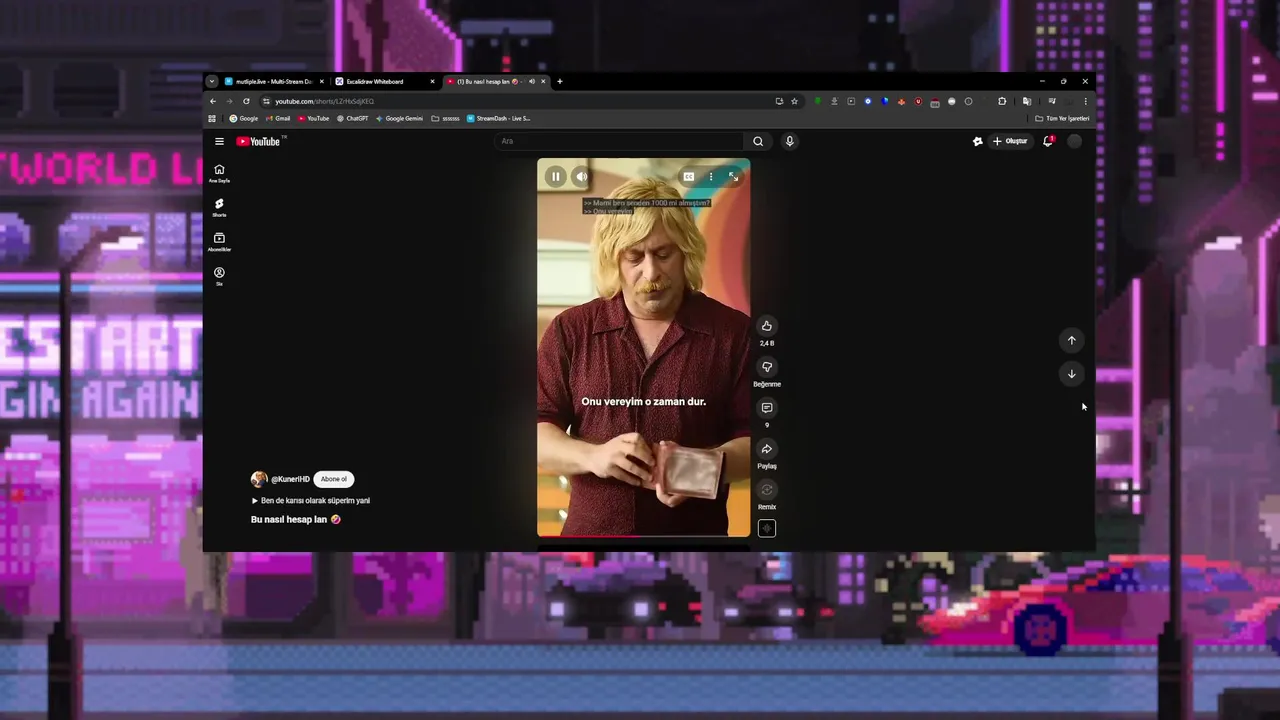Open Ana Sayfa in the sidebar
1280x720 pixels.
tap(219, 173)
